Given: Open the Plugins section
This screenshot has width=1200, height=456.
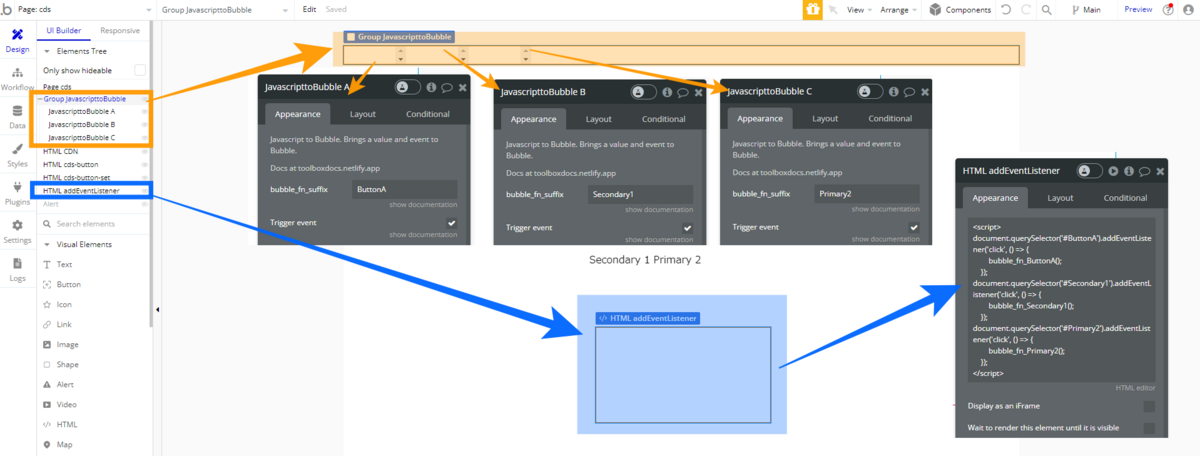Looking at the screenshot, I should click(x=17, y=192).
